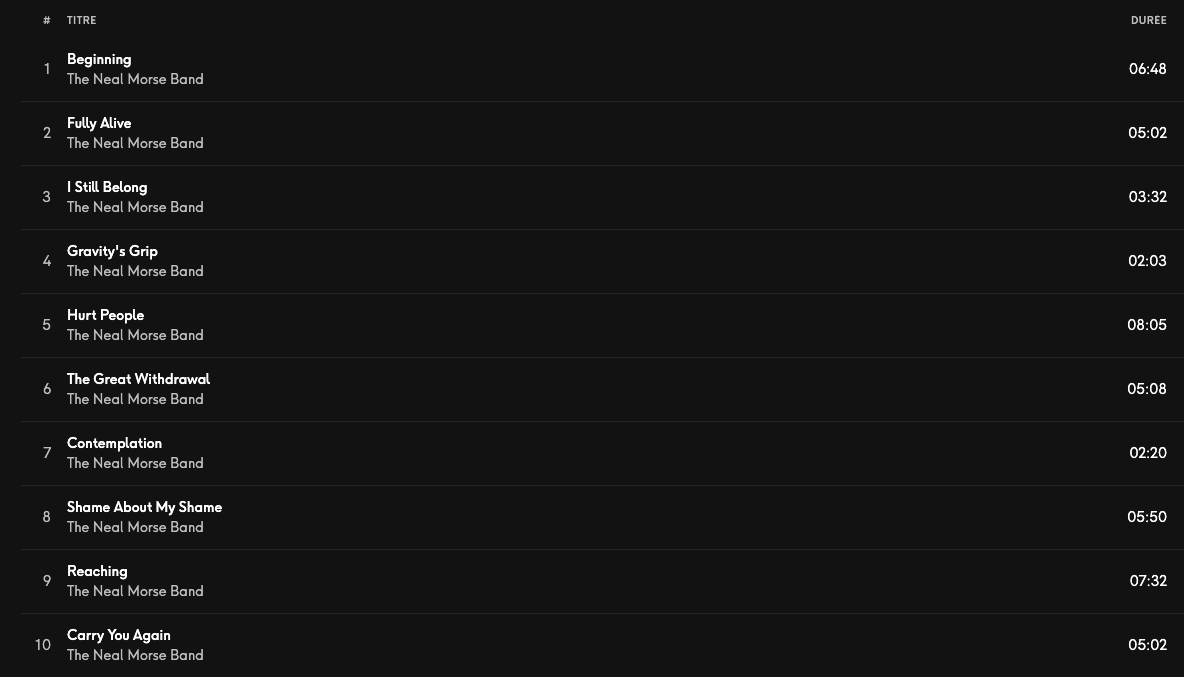Screen dimensions: 1184x677
Task: Click the Gravity's Grip track title
Action: [113, 251]
